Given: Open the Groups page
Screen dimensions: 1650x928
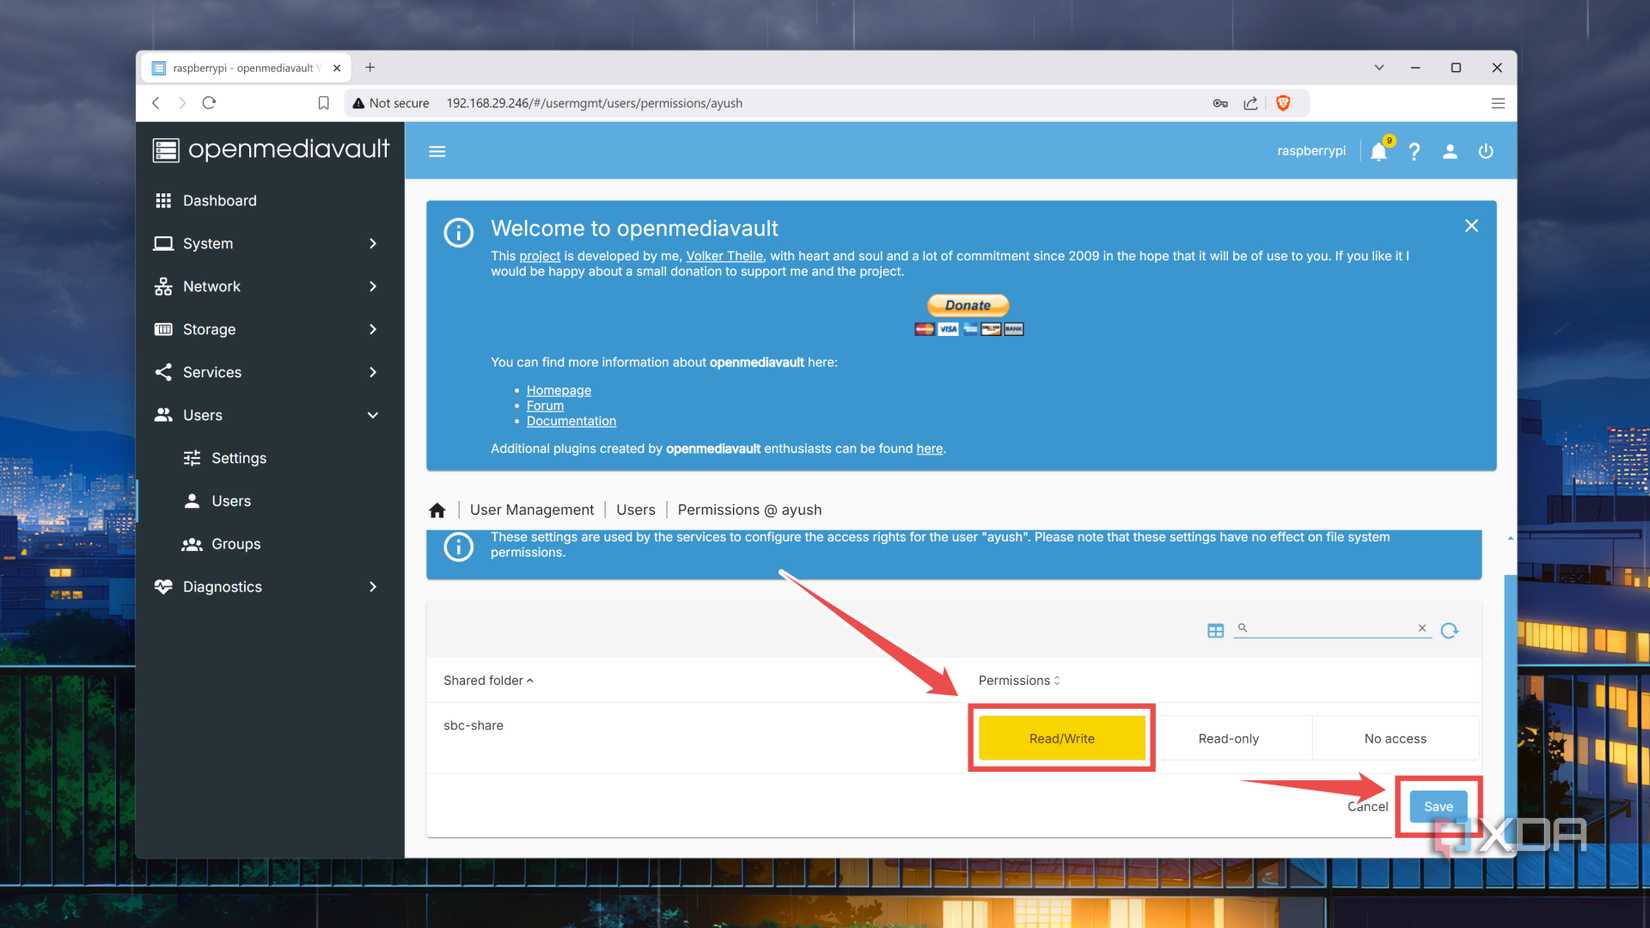Looking at the screenshot, I should [x=269, y=544].
